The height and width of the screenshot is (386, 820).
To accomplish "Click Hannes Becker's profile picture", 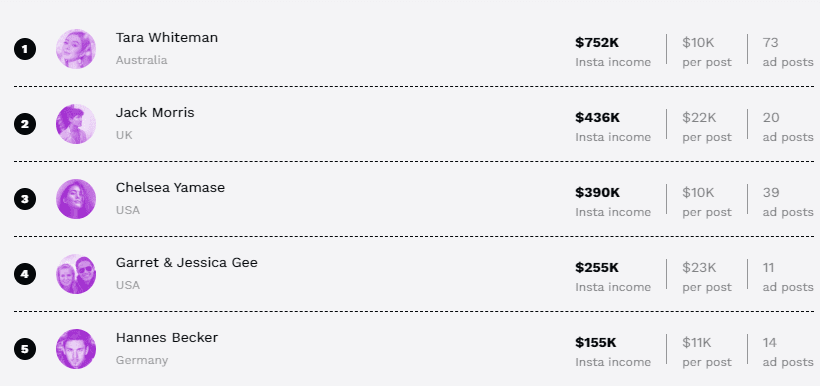I will (76, 349).
